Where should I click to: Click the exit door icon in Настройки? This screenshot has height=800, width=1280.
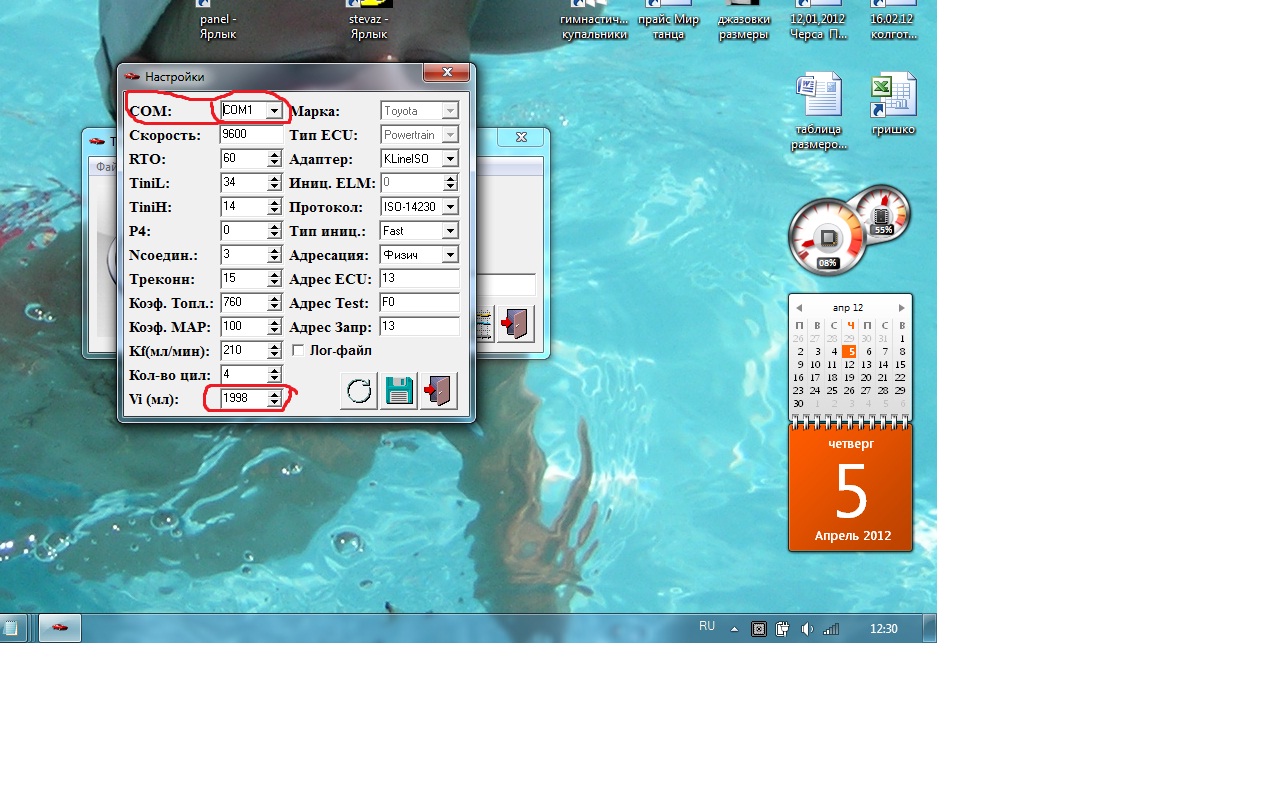pyautogui.click(x=439, y=391)
